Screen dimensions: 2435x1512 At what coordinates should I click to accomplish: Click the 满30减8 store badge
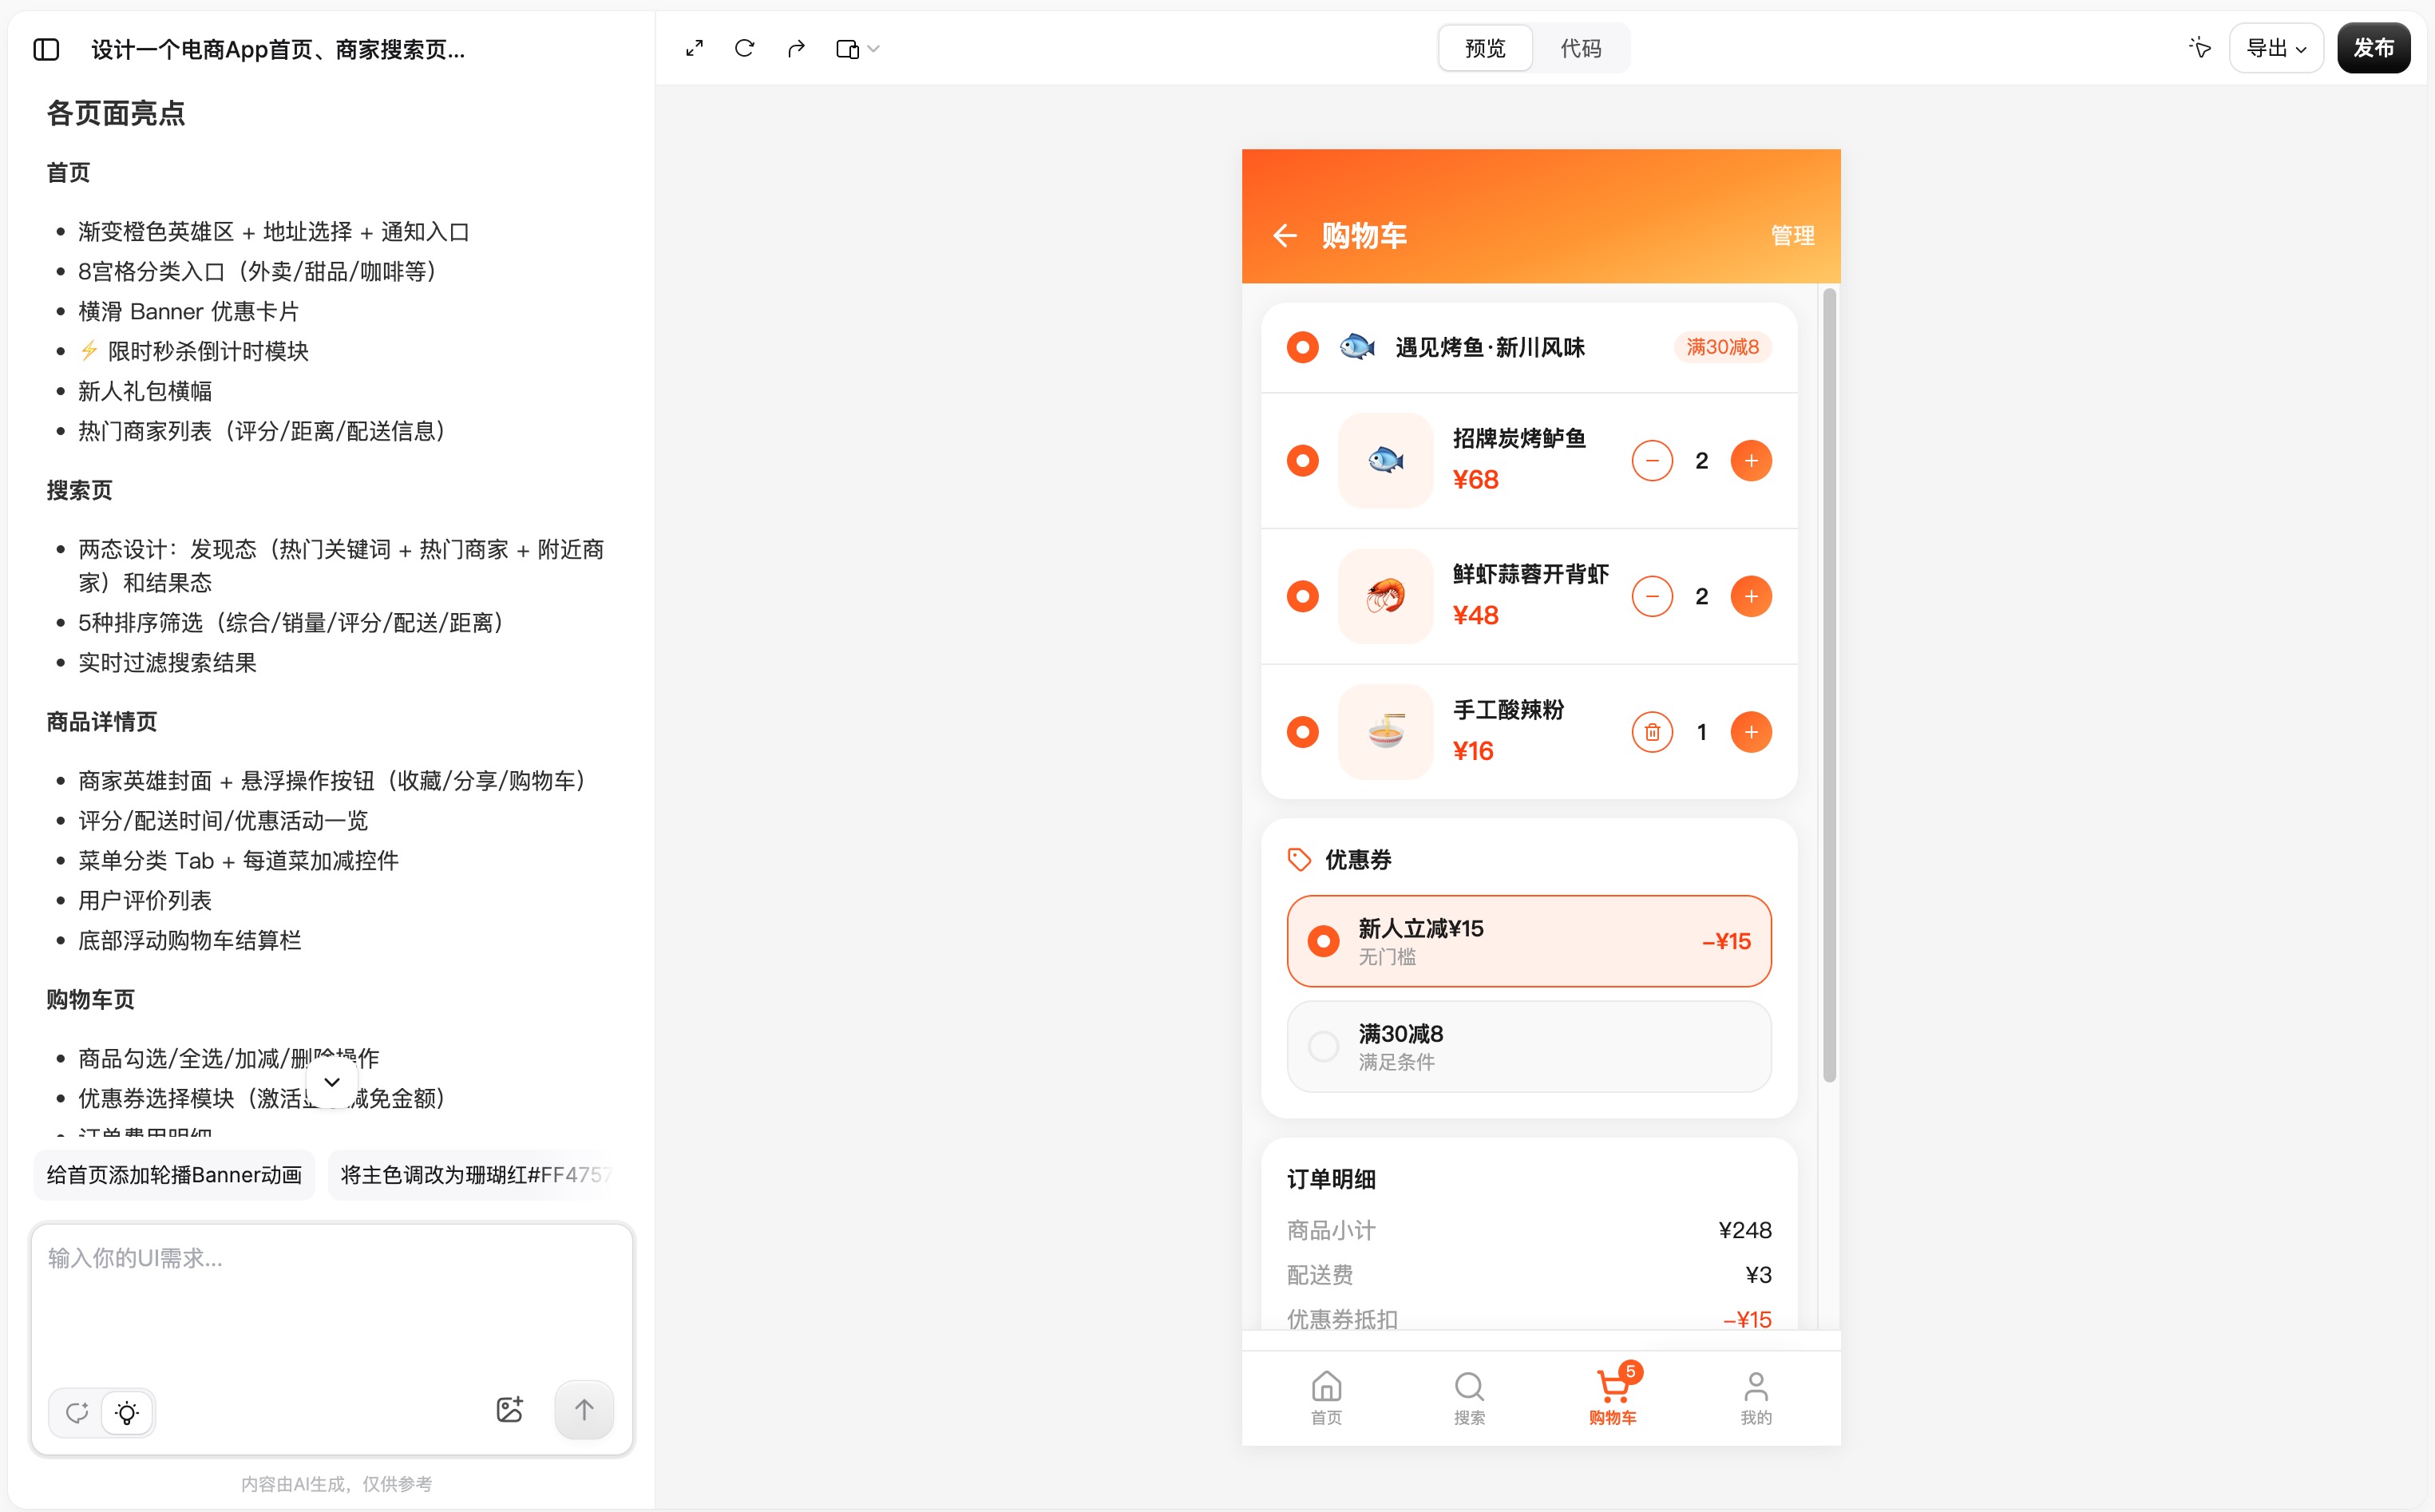point(1722,347)
